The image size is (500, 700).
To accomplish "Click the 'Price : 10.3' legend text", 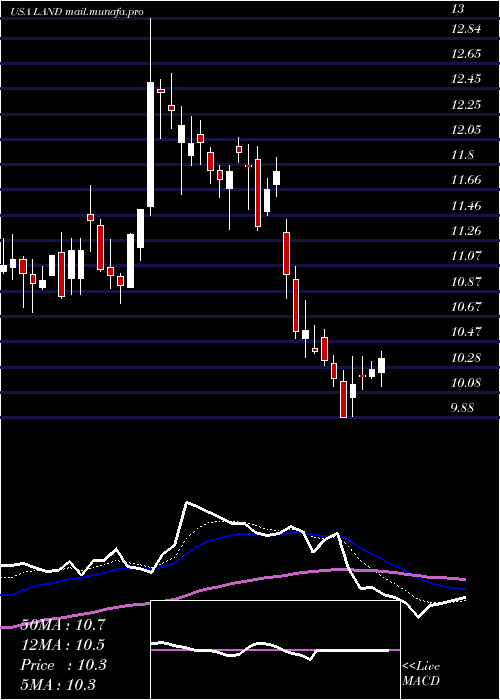I will 63,665.
